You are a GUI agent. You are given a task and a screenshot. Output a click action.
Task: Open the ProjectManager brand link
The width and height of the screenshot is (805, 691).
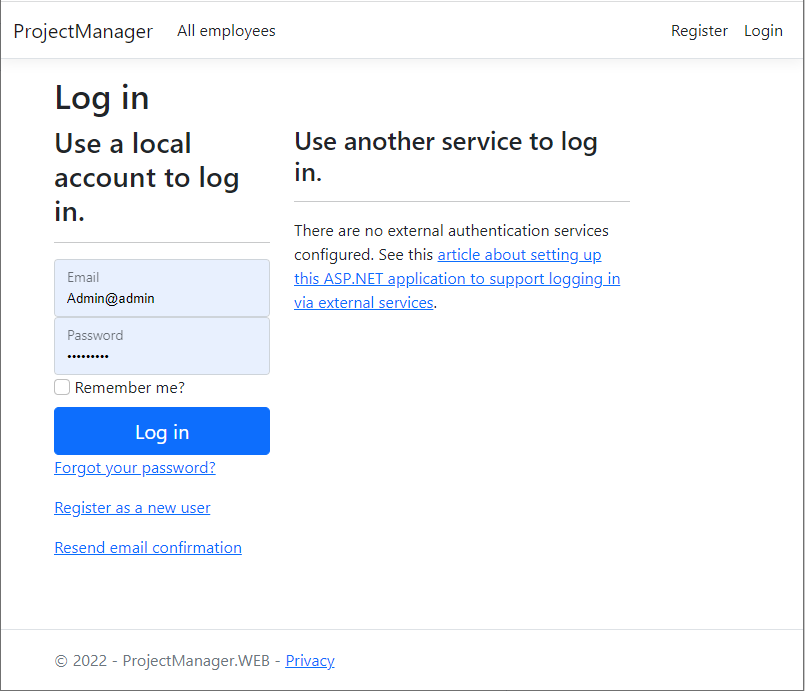point(83,31)
